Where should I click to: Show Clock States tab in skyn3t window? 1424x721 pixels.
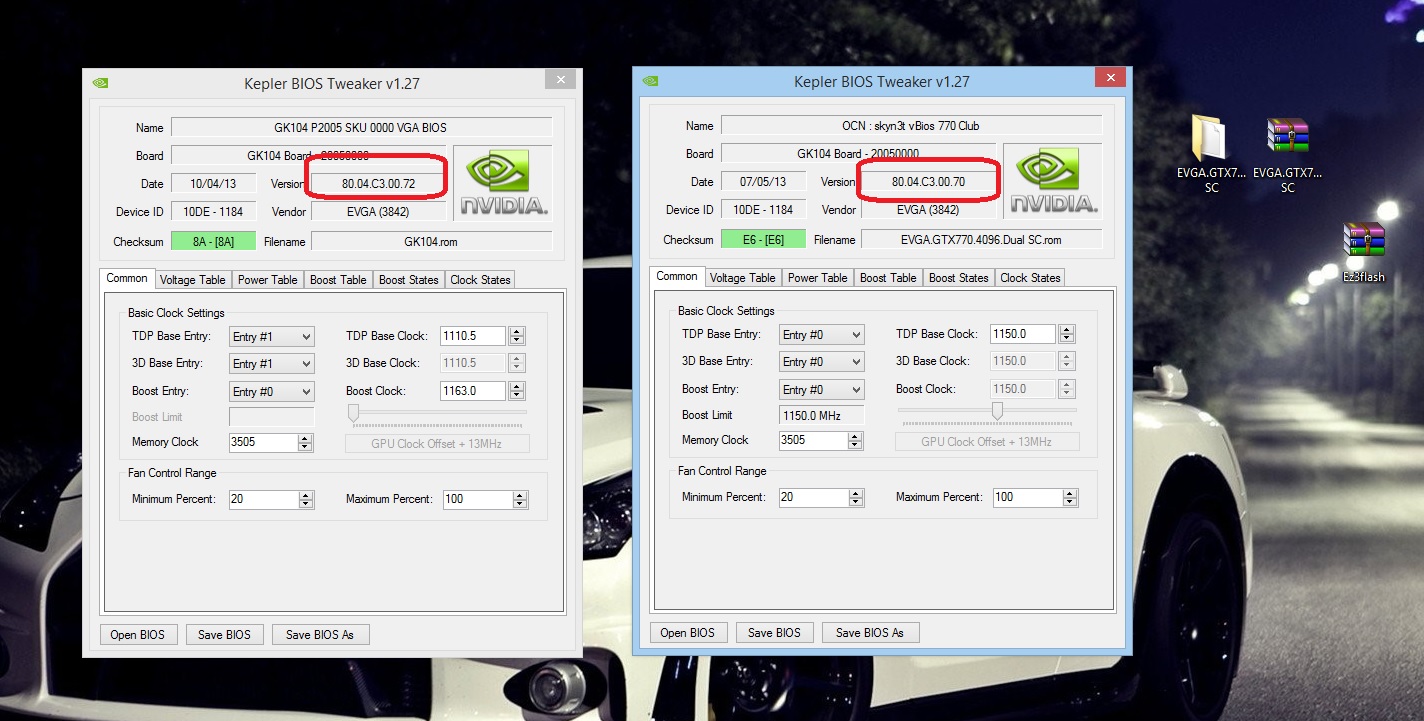tap(1030, 278)
